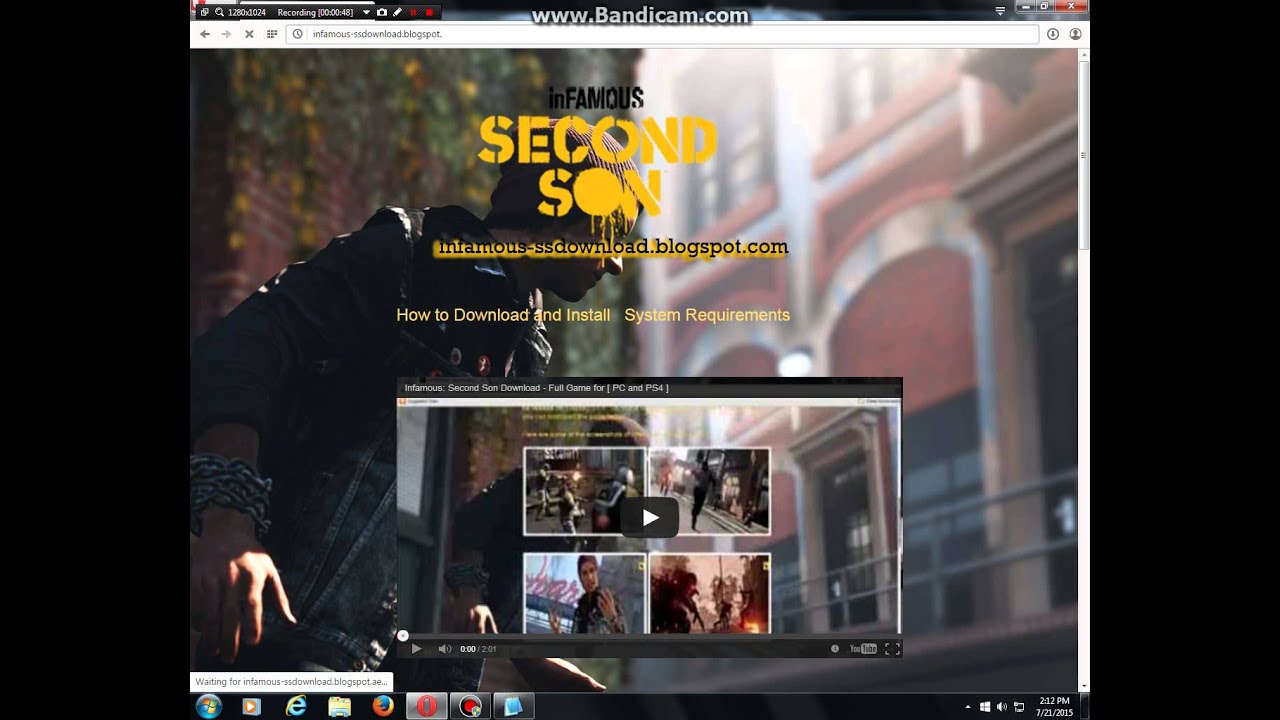This screenshot has height=720, width=1280.
Task: Pause the Bandicam recording
Action: pyautogui.click(x=413, y=12)
